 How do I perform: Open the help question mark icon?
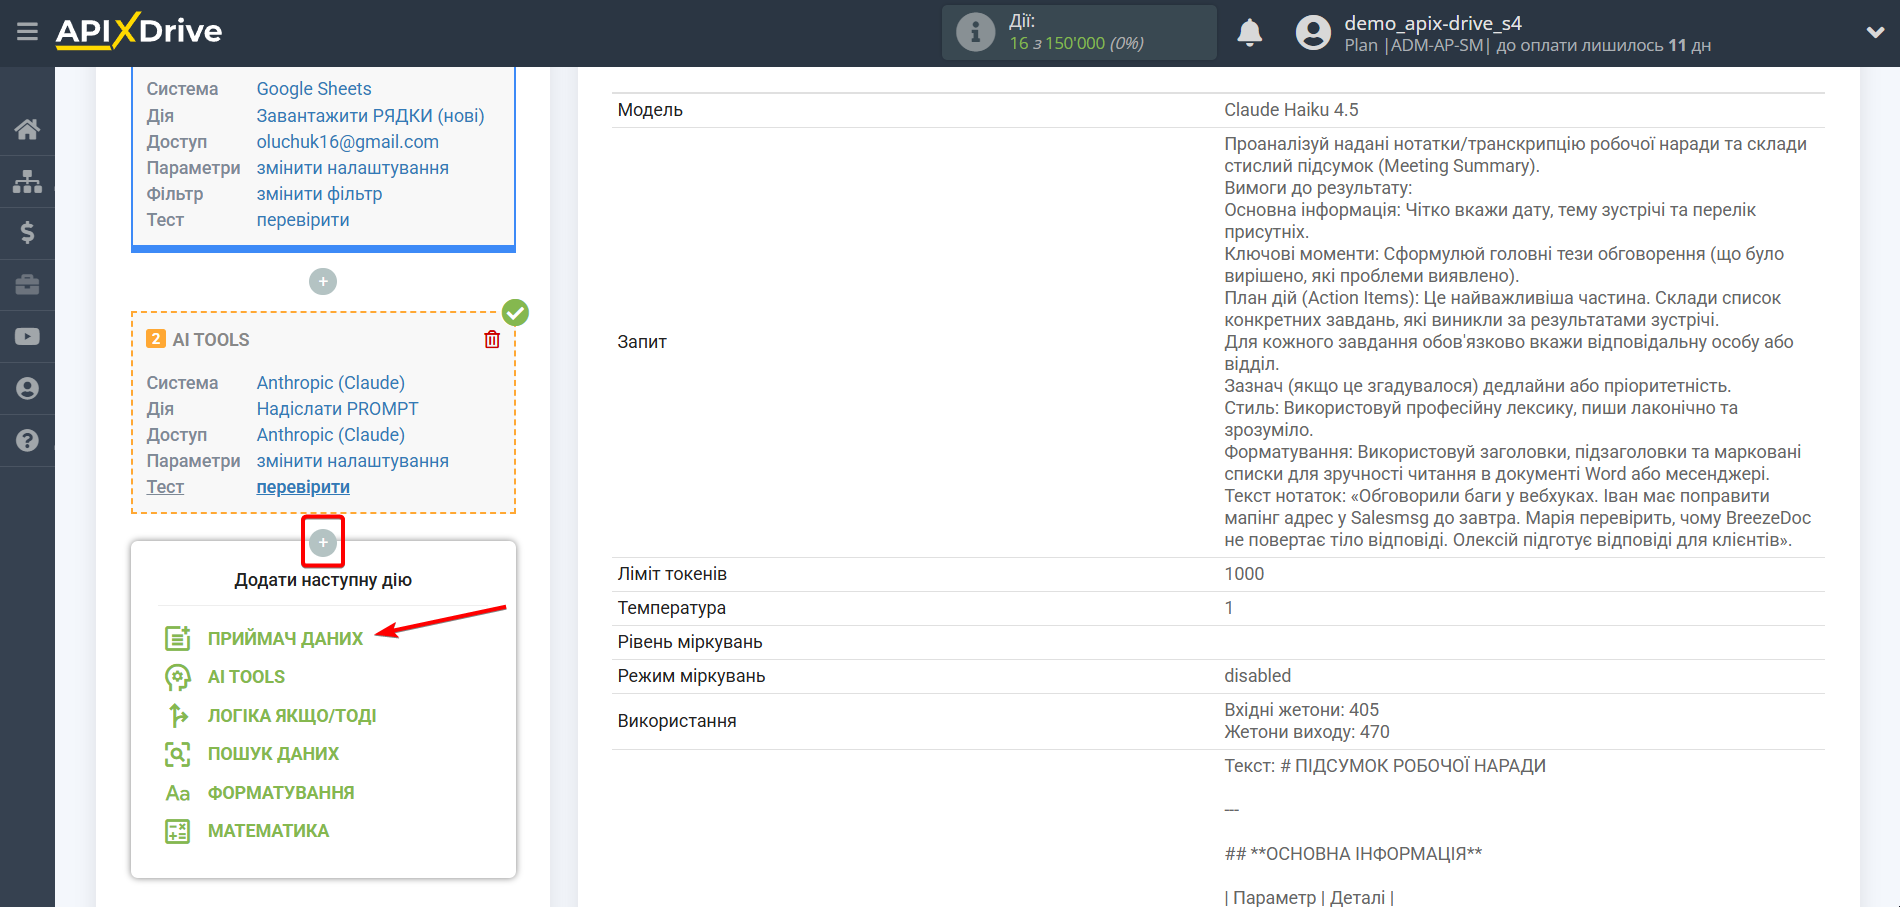(x=27, y=440)
